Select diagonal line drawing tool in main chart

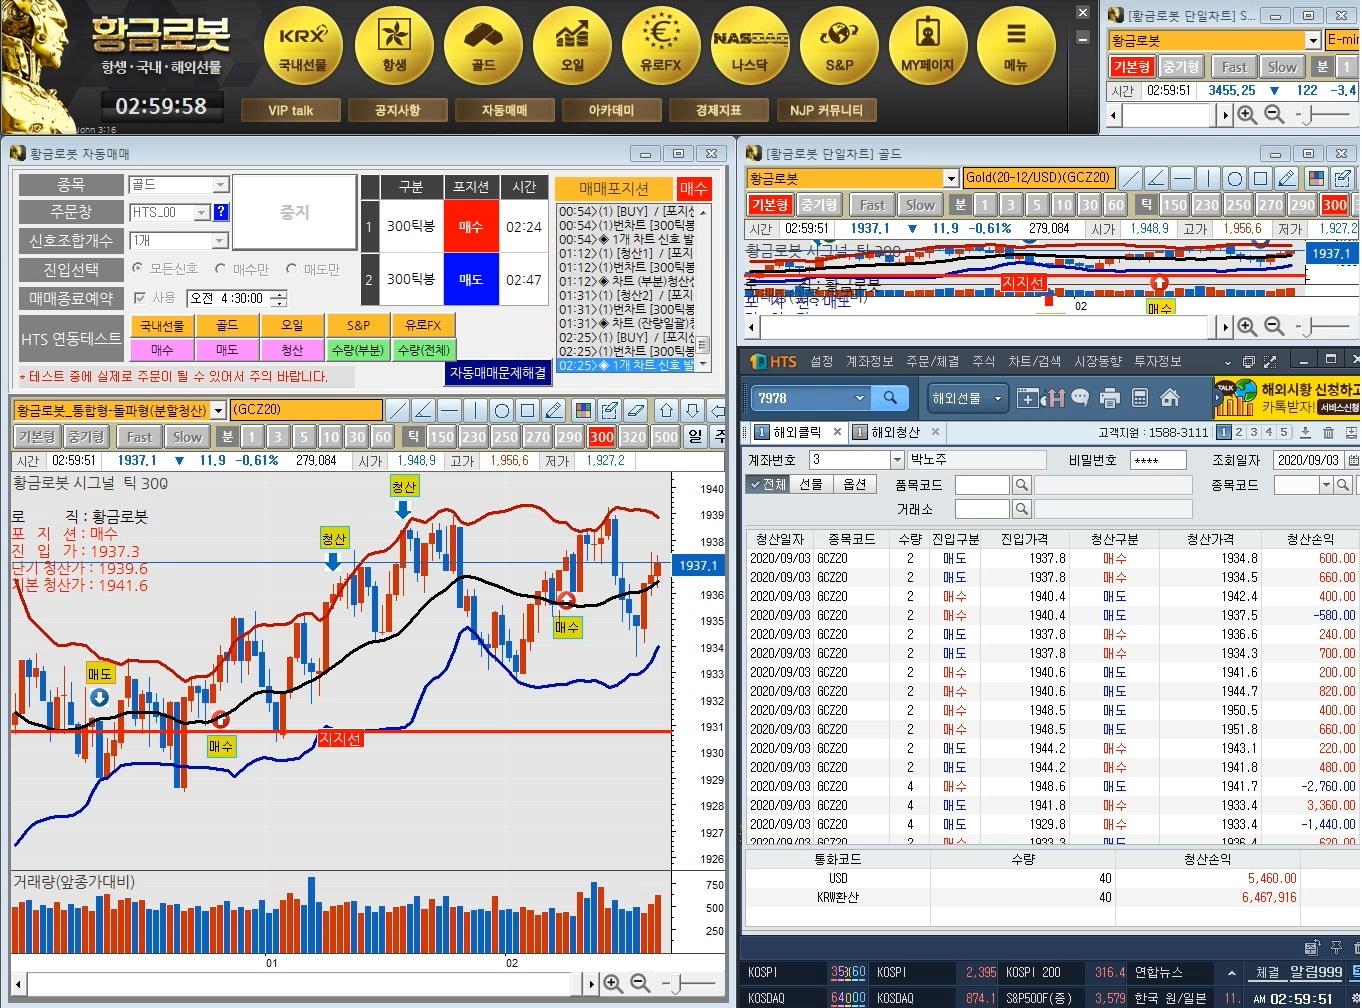click(397, 410)
